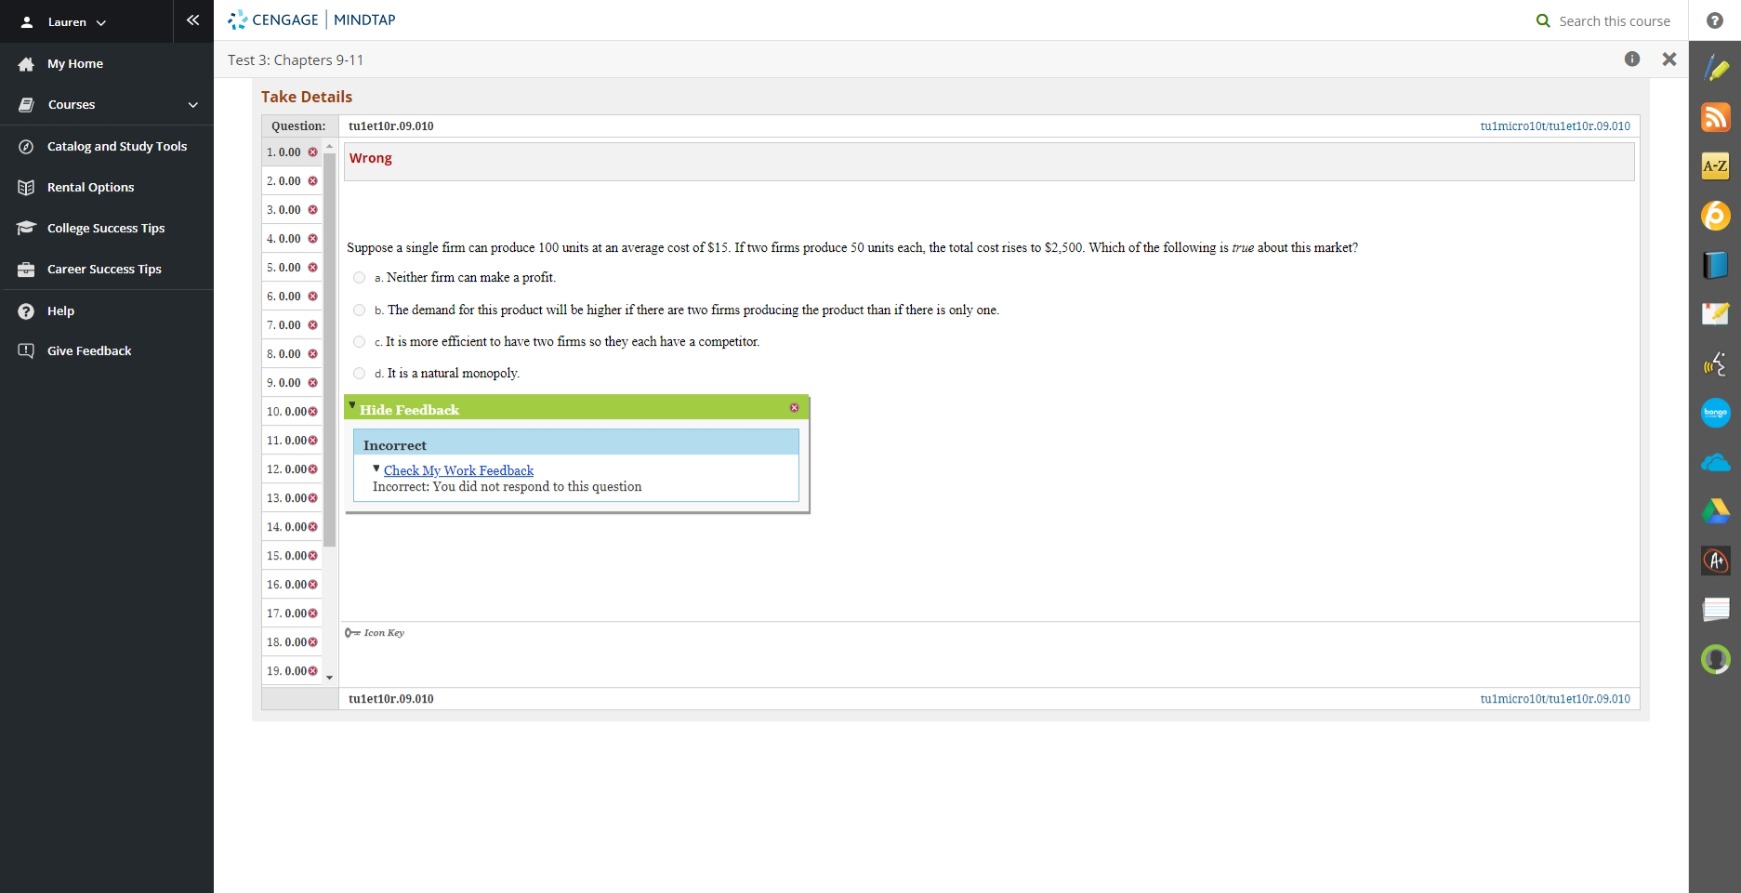Click the Search this course field
This screenshot has height=893, width=1741.
click(1613, 21)
